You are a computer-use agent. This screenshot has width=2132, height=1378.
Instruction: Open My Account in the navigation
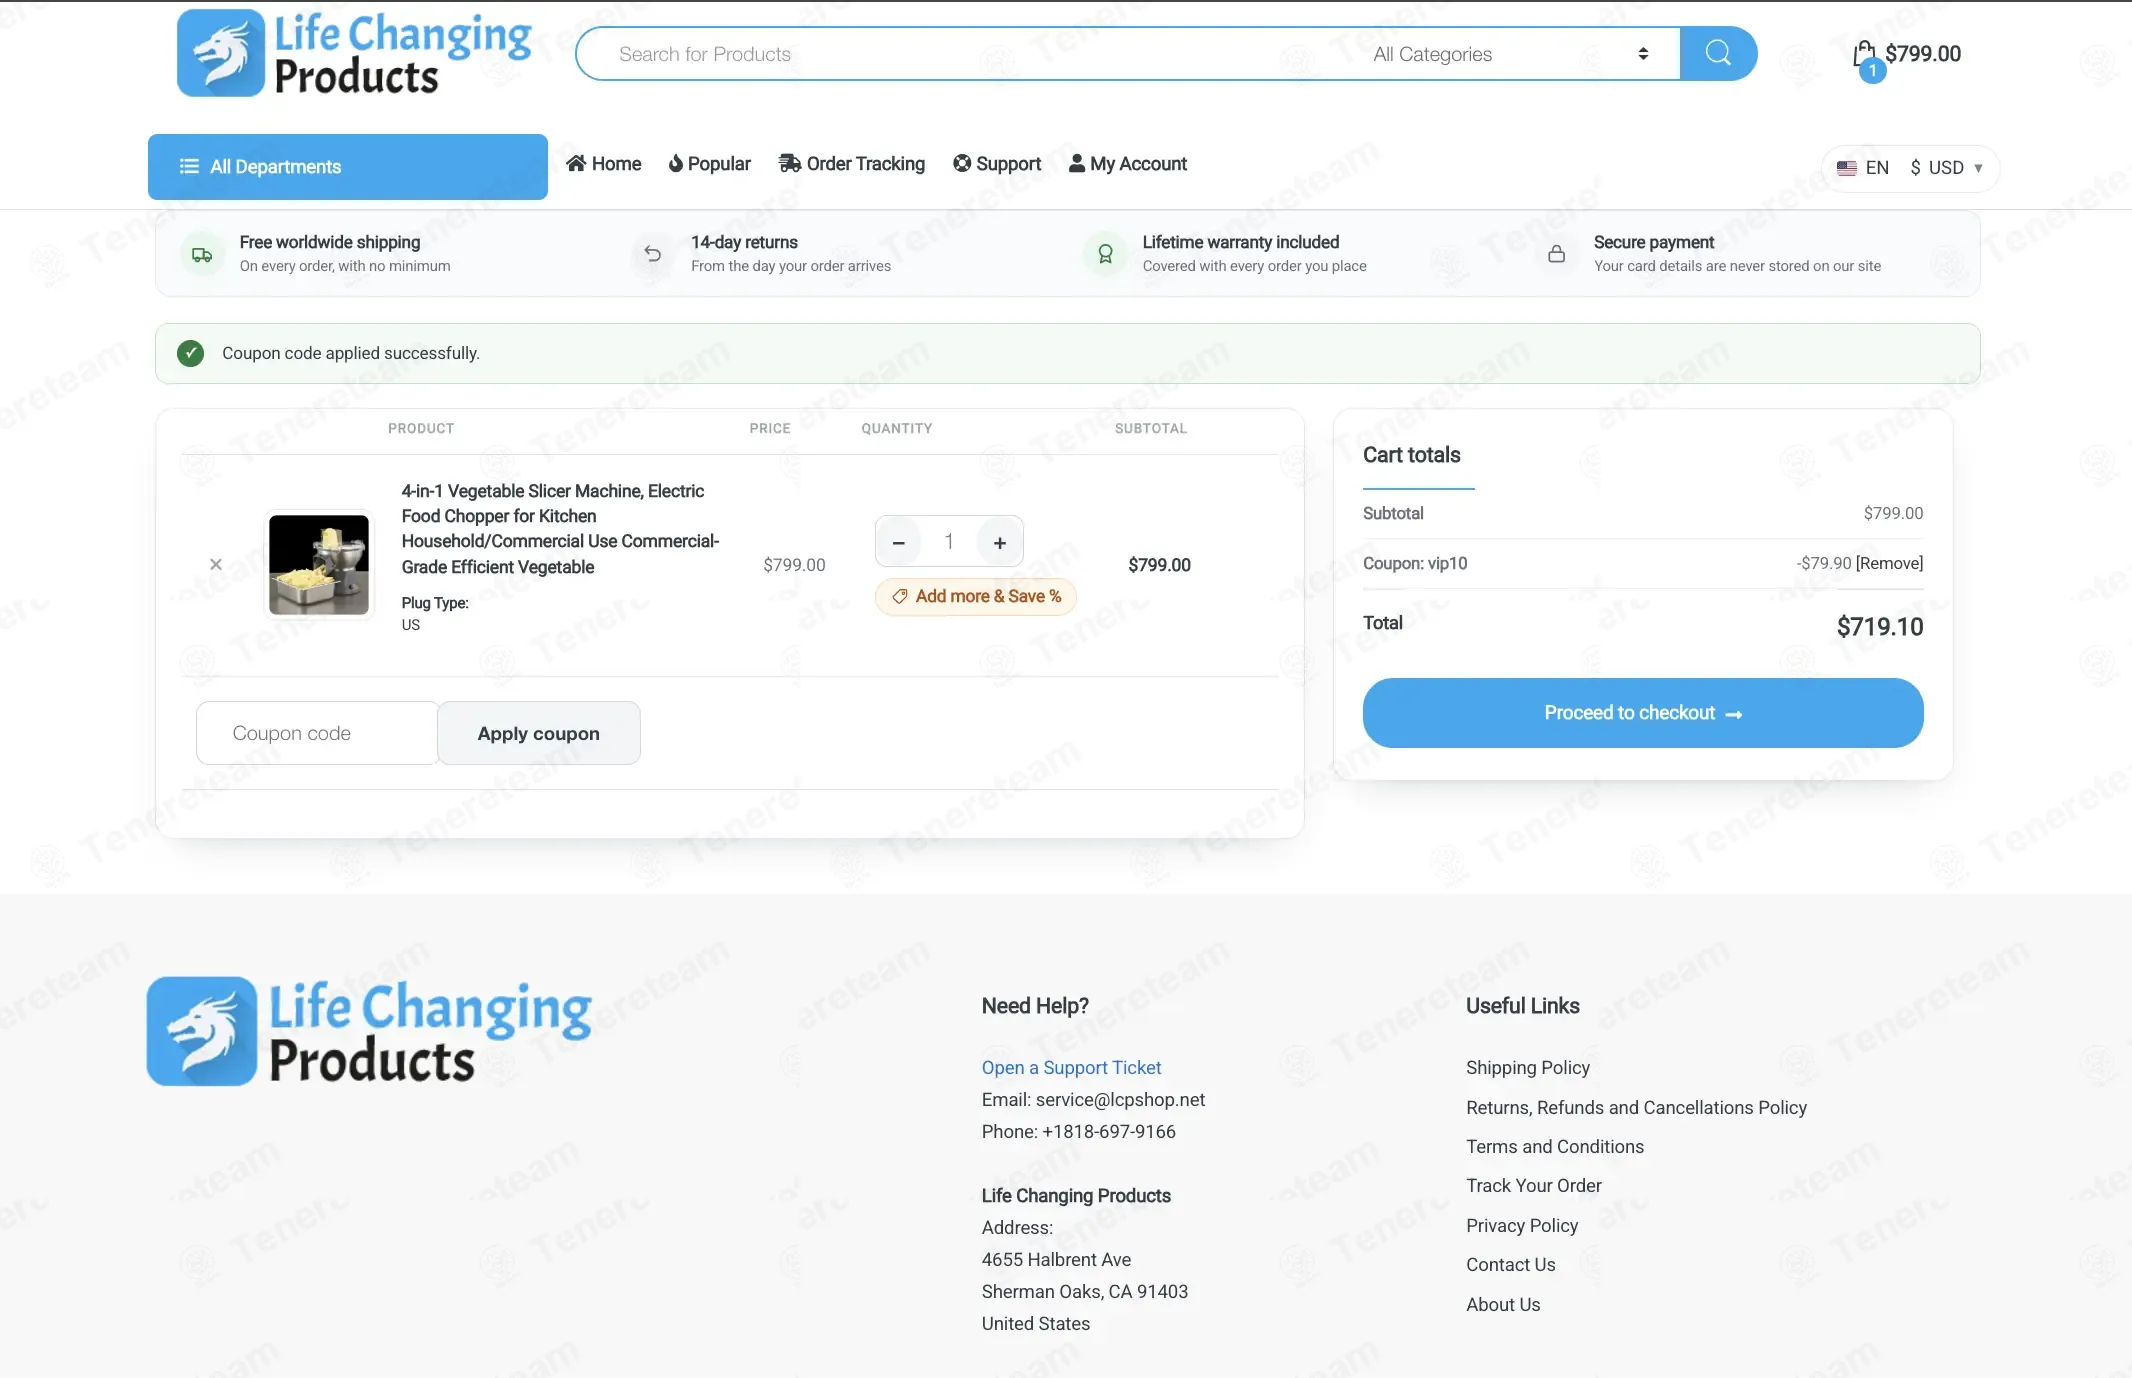pyautogui.click(x=1128, y=164)
